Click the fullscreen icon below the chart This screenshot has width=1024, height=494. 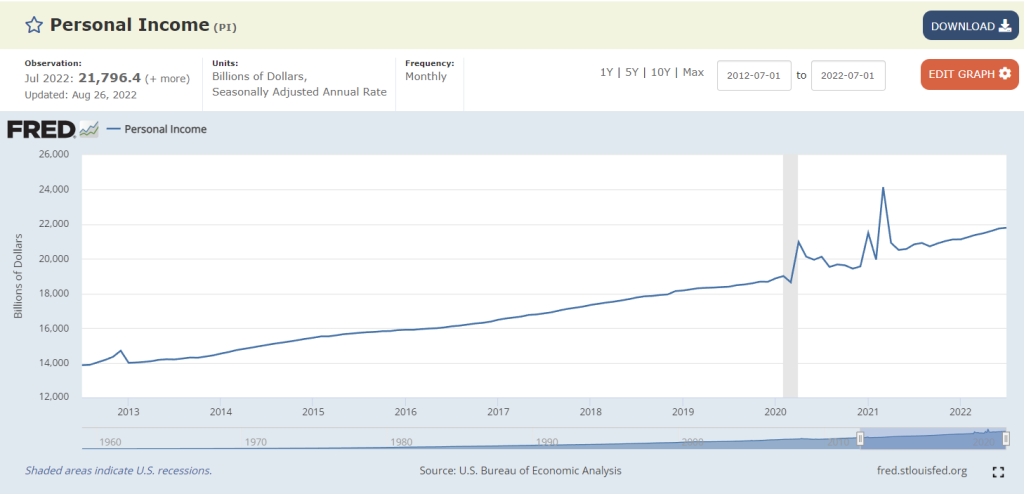tap(997, 472)
